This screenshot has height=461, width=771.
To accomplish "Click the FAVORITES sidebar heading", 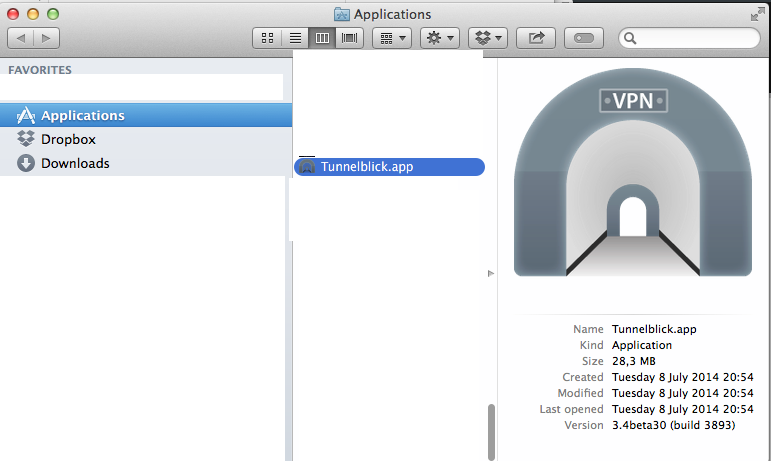I will (40, 70).
